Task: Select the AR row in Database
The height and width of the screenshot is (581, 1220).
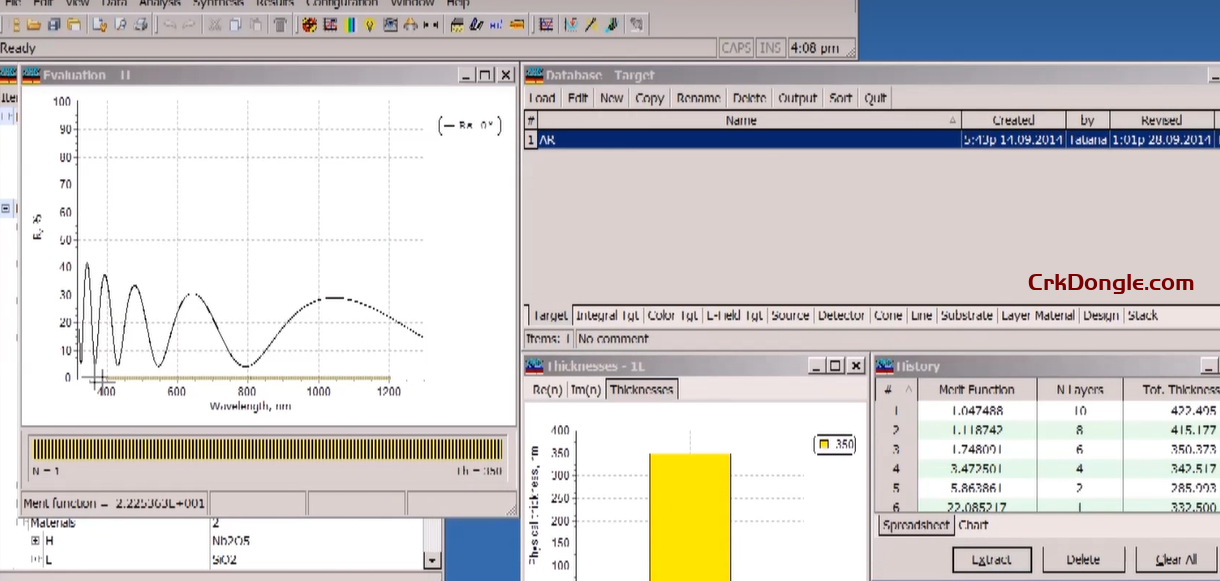Action: [x=740, y=140]
